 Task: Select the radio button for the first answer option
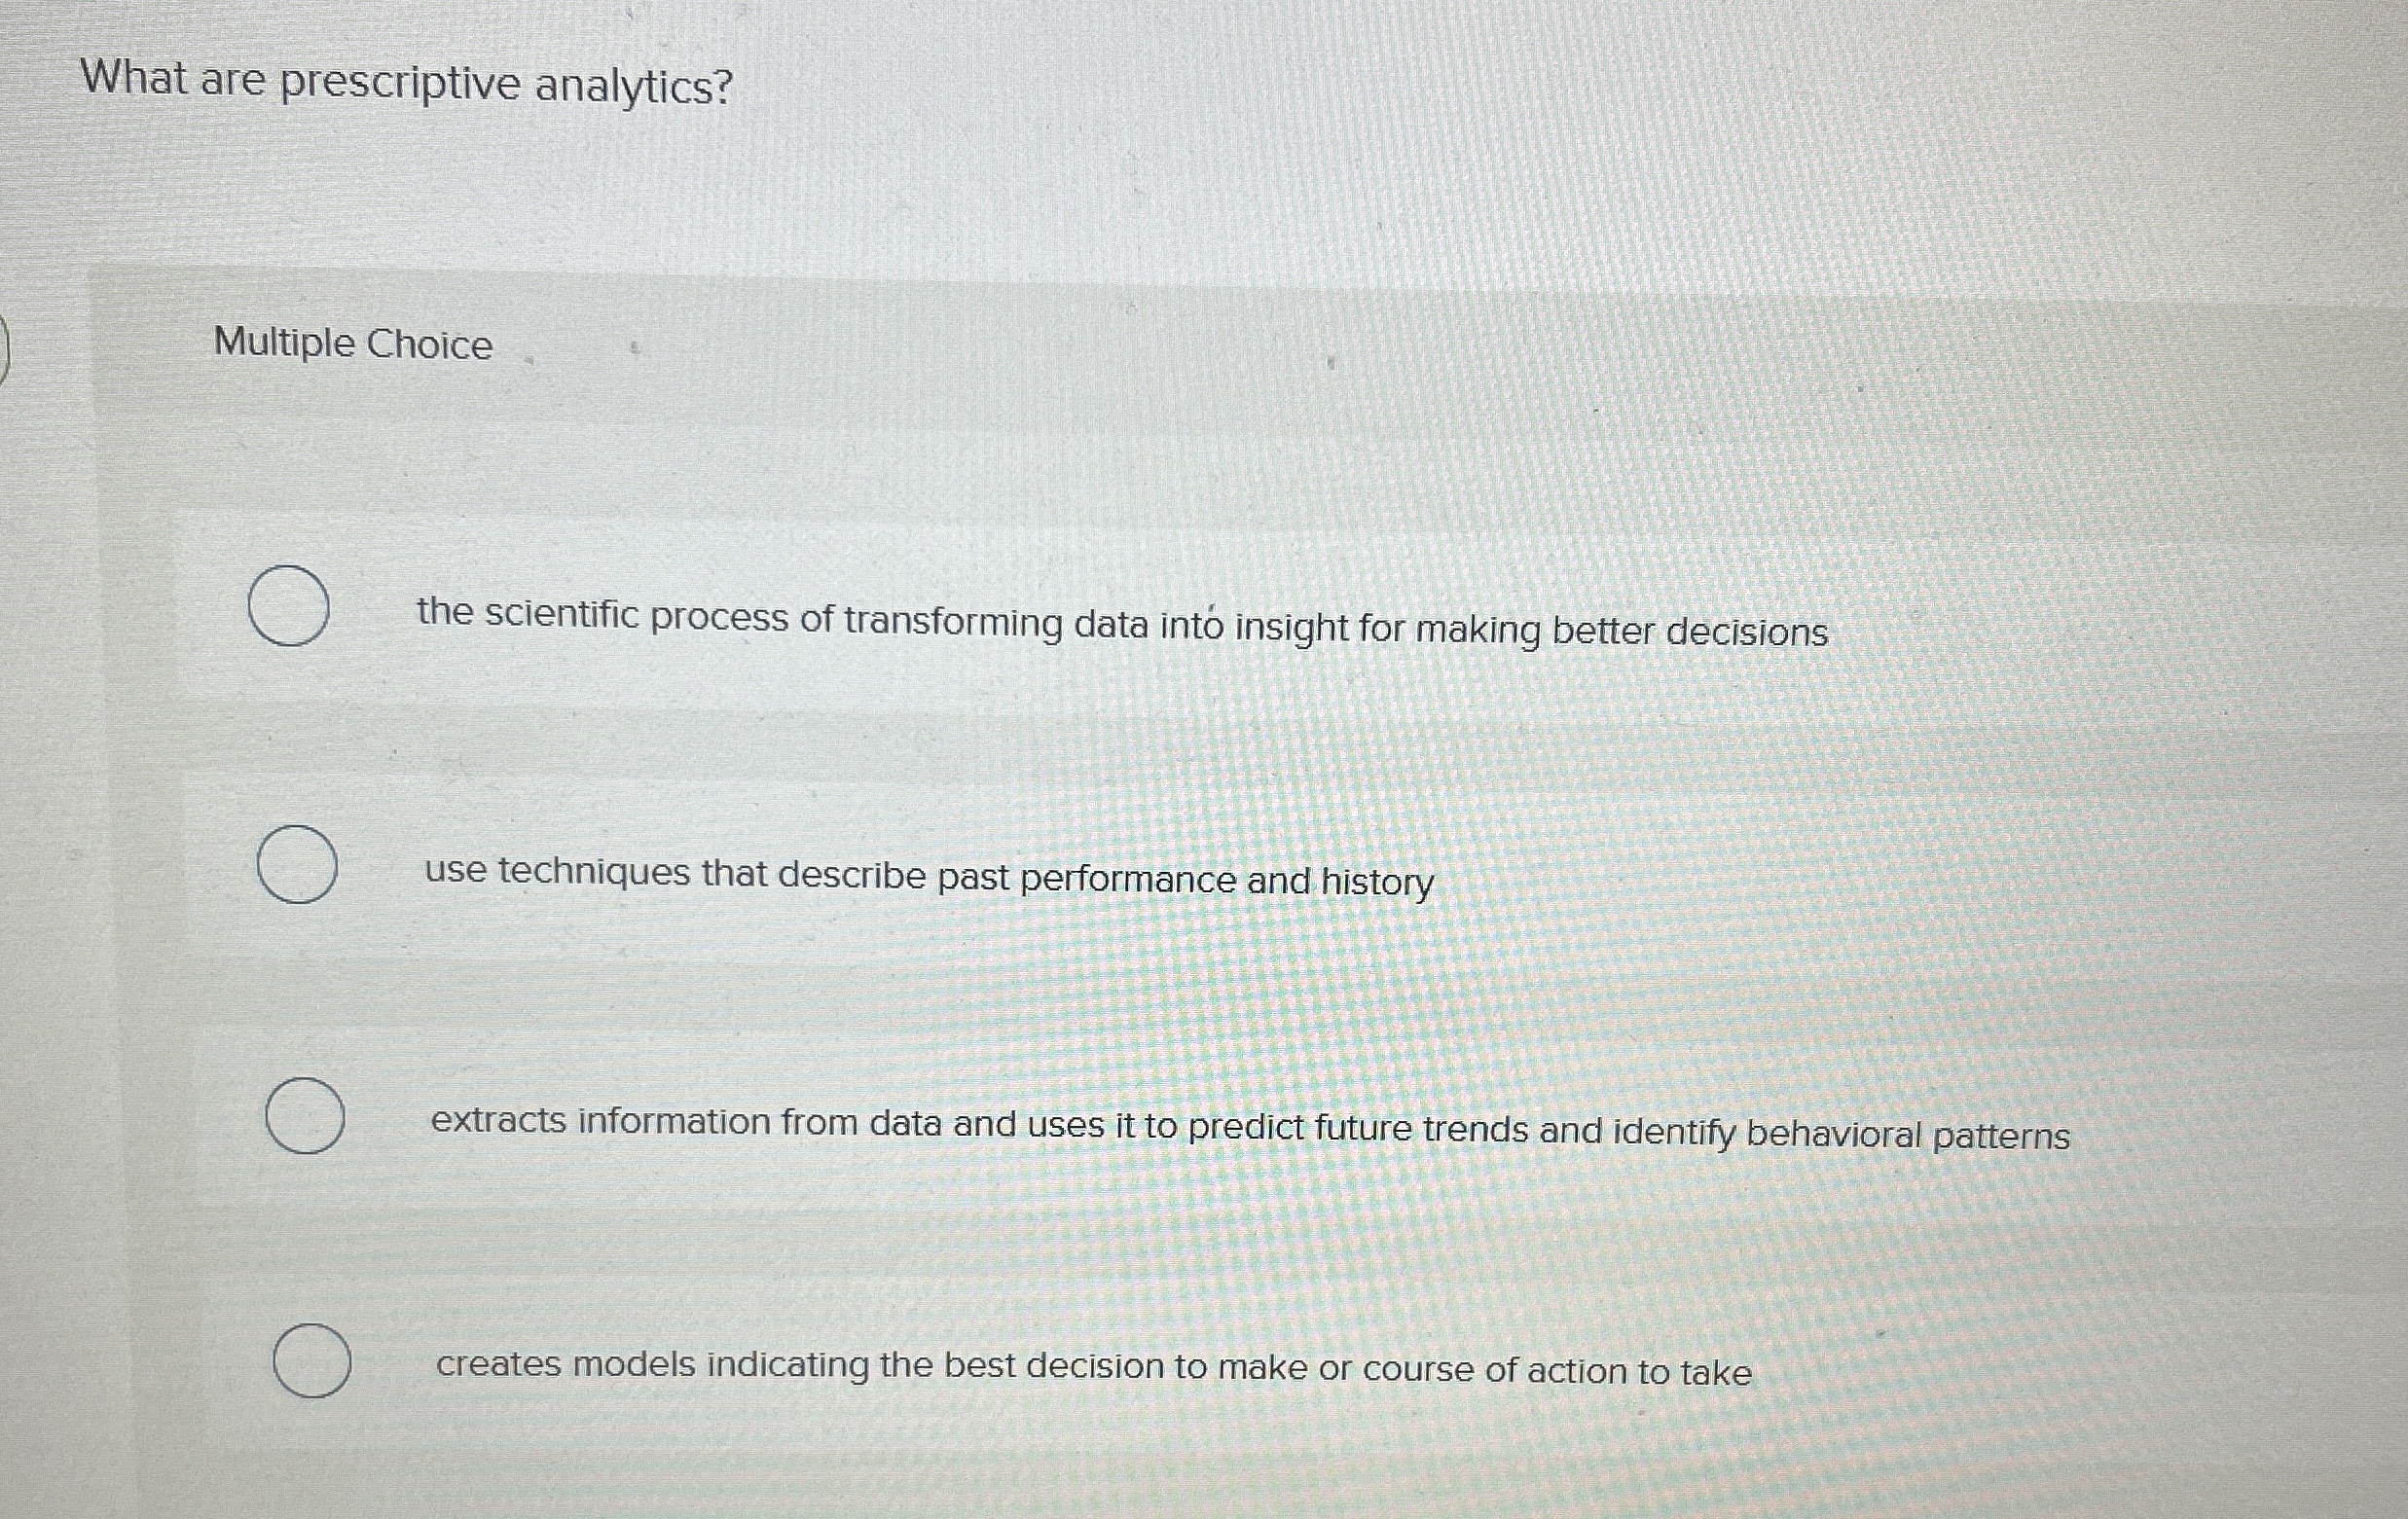click(290, 605)
